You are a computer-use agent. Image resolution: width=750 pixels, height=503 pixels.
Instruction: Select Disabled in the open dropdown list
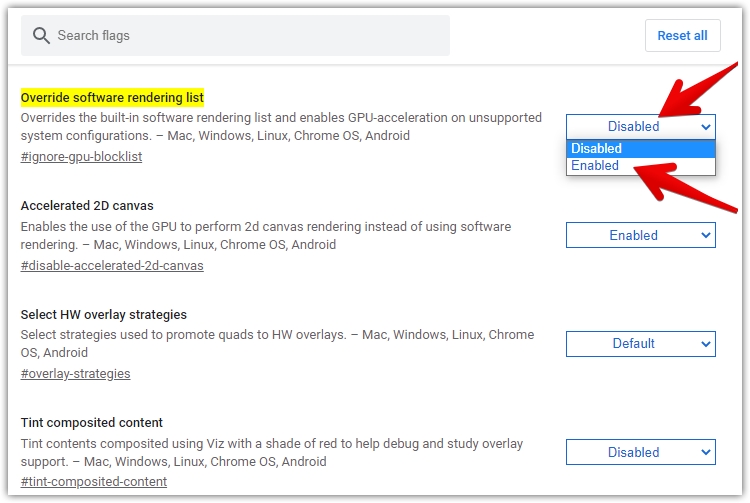pyautogui.click(x=640, y=149)
